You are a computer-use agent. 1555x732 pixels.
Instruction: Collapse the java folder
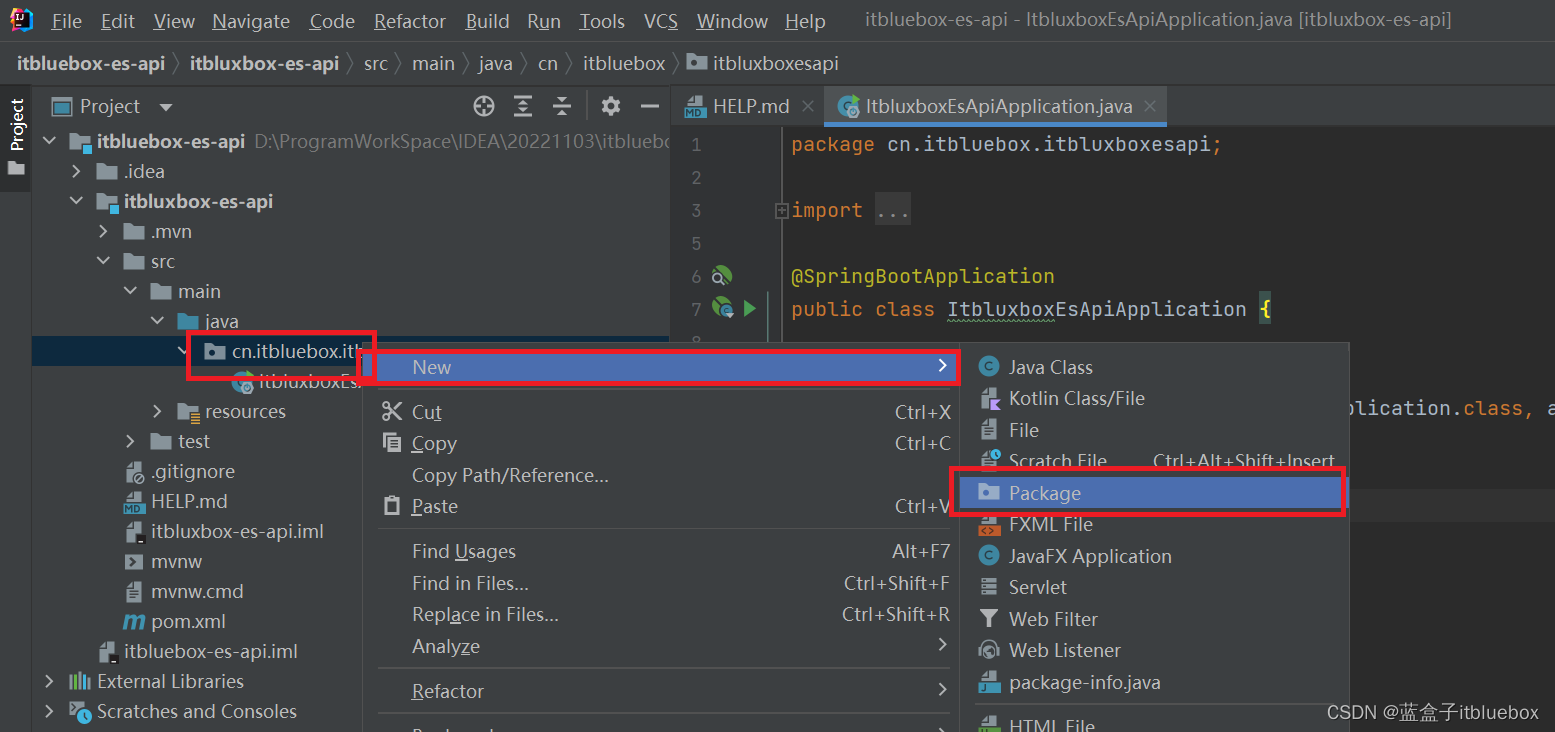pos(158,322)
